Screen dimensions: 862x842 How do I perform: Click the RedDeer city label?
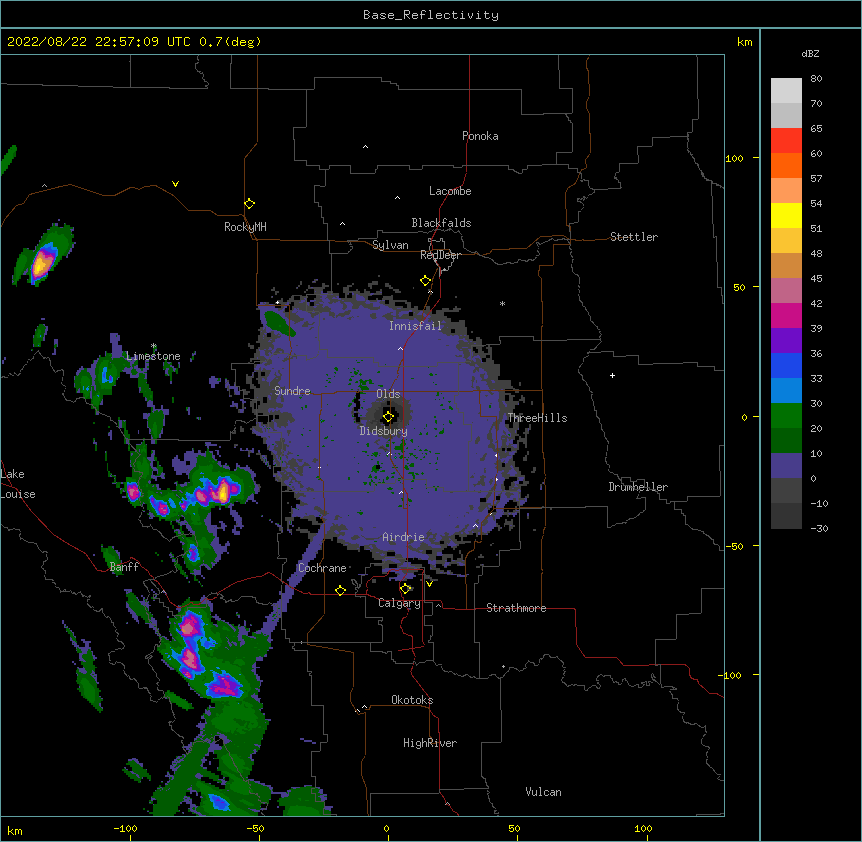click(x=440, y=255)
